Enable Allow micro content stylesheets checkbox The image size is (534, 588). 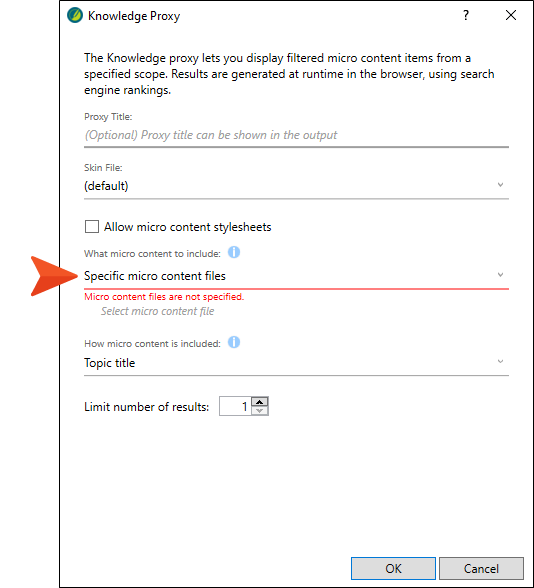click(92, 227)
